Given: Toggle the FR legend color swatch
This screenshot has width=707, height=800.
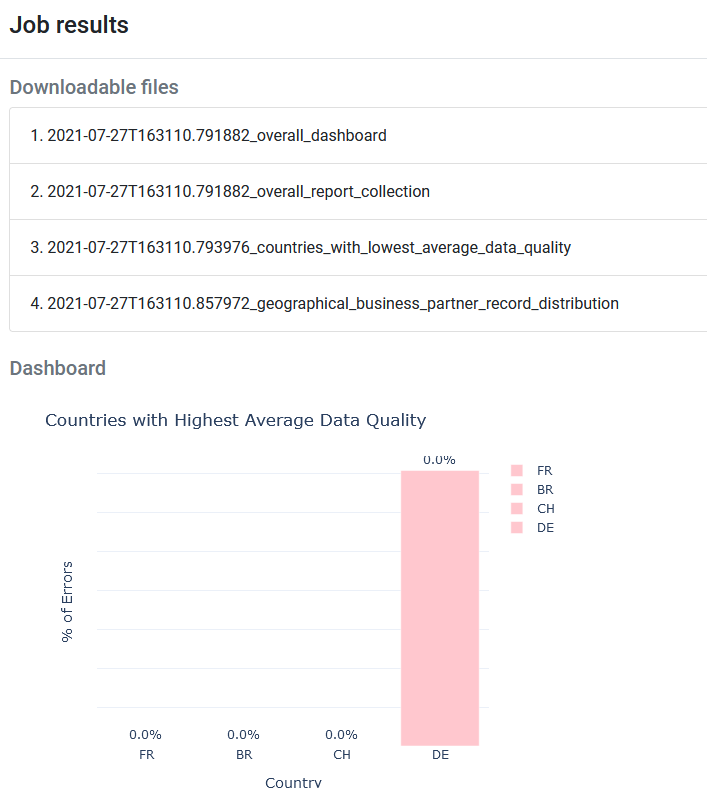Looking at the screenshot, I should (x=517, y=470).
